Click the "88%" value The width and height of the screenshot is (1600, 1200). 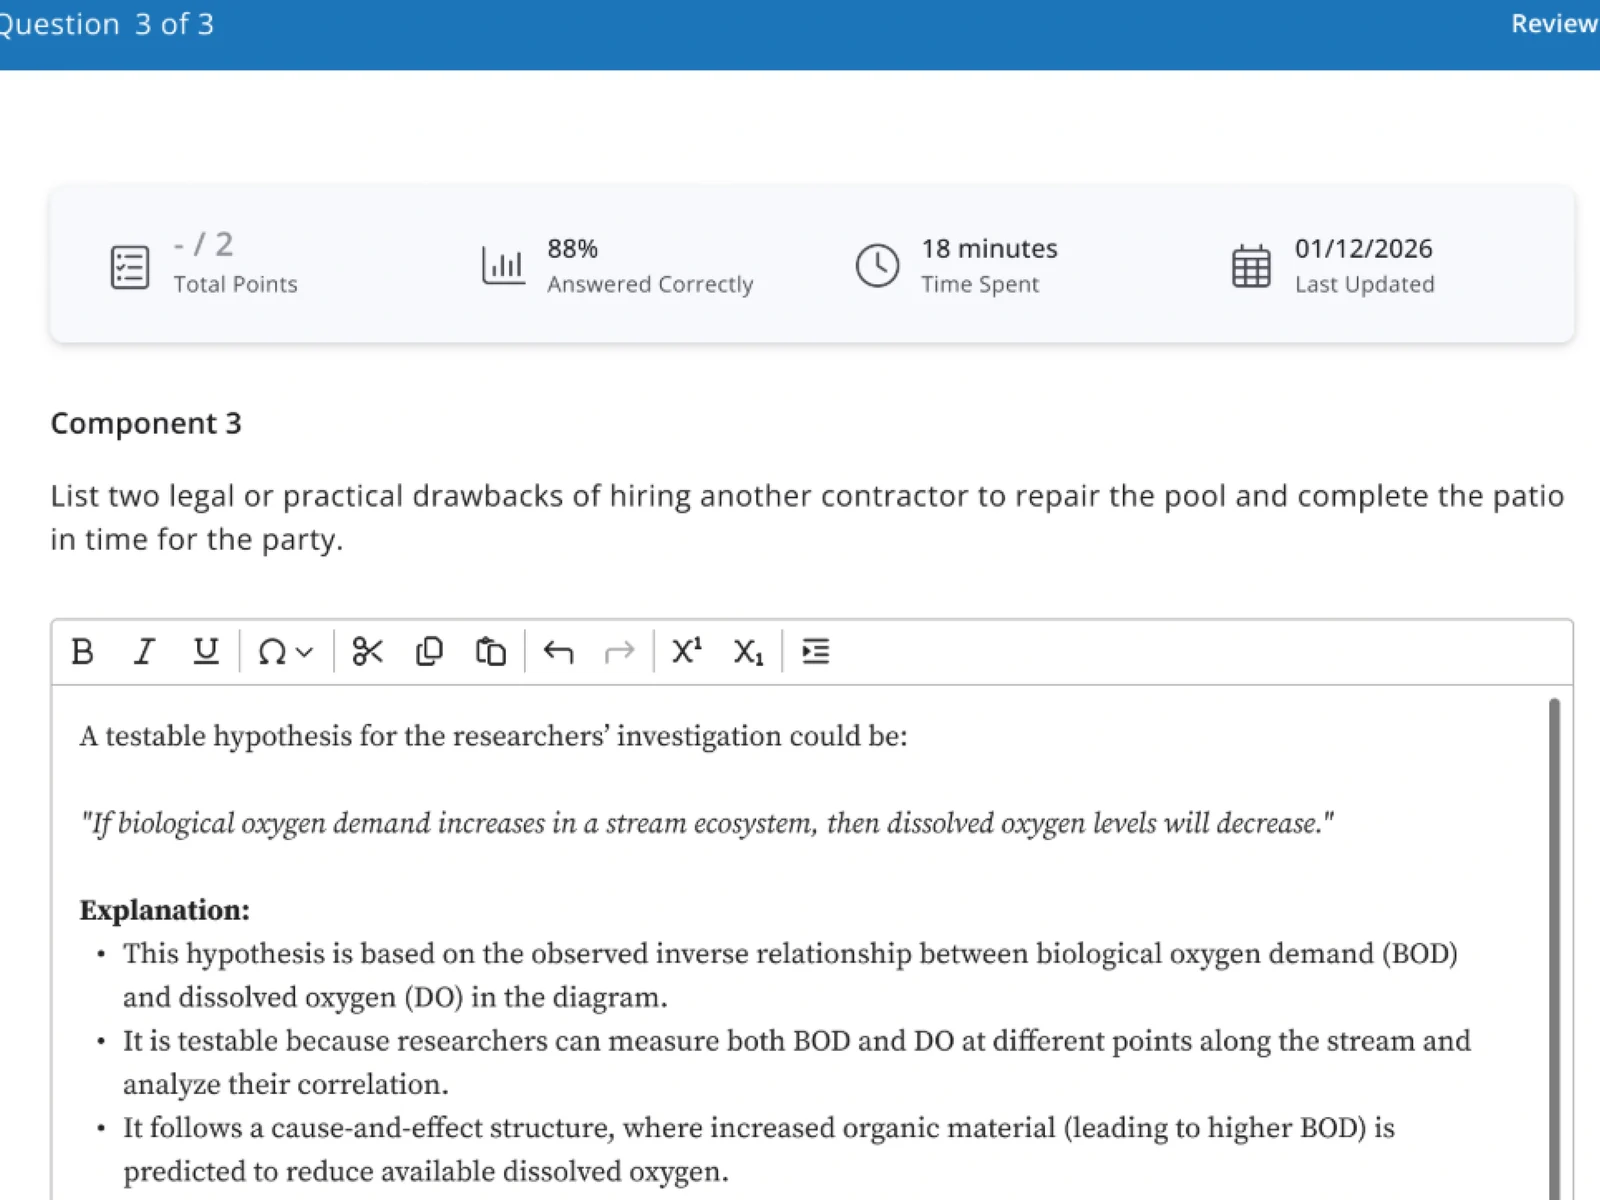tap(572, 248)
